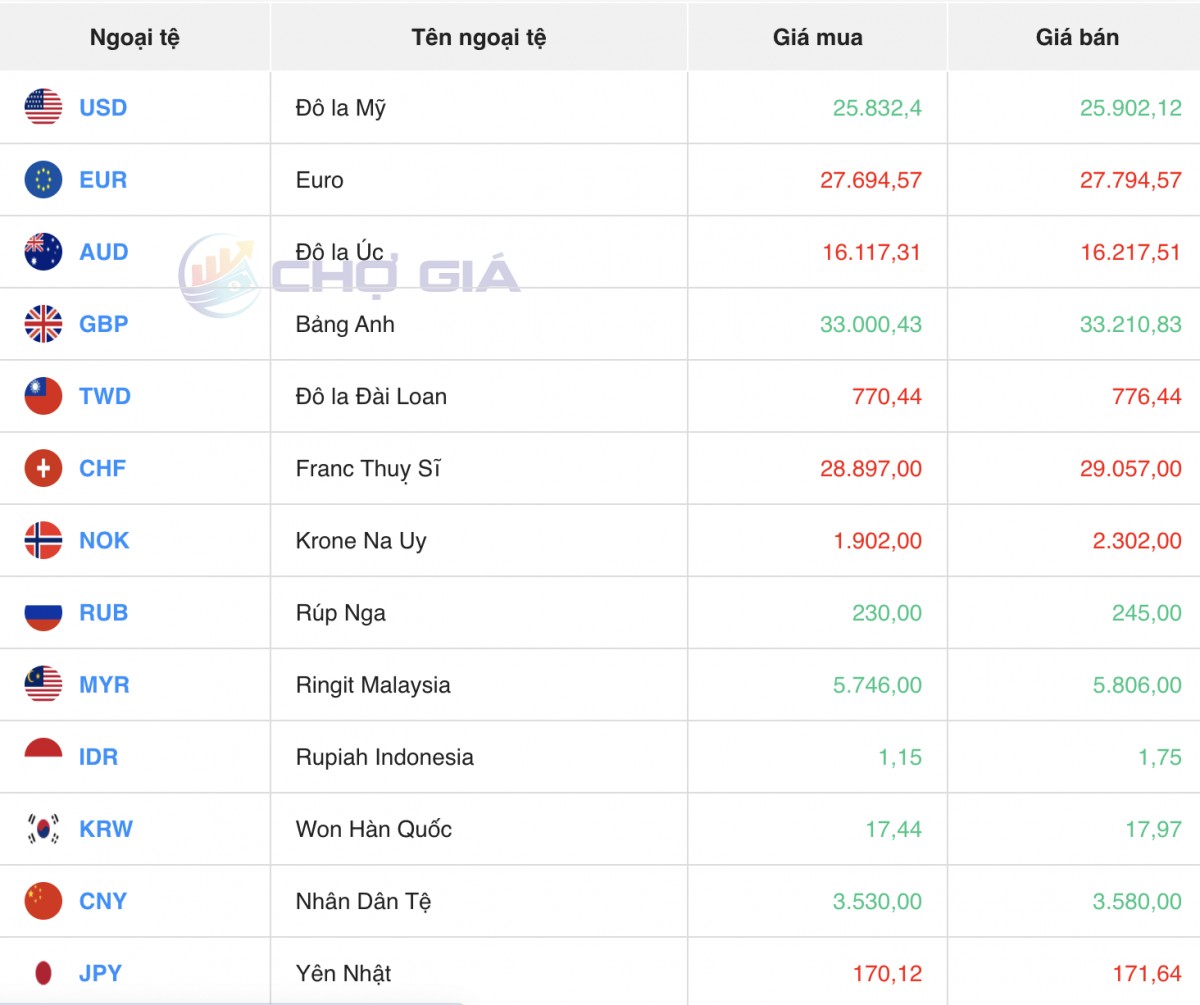Click the South Korean flag icon

pos(43,829)
